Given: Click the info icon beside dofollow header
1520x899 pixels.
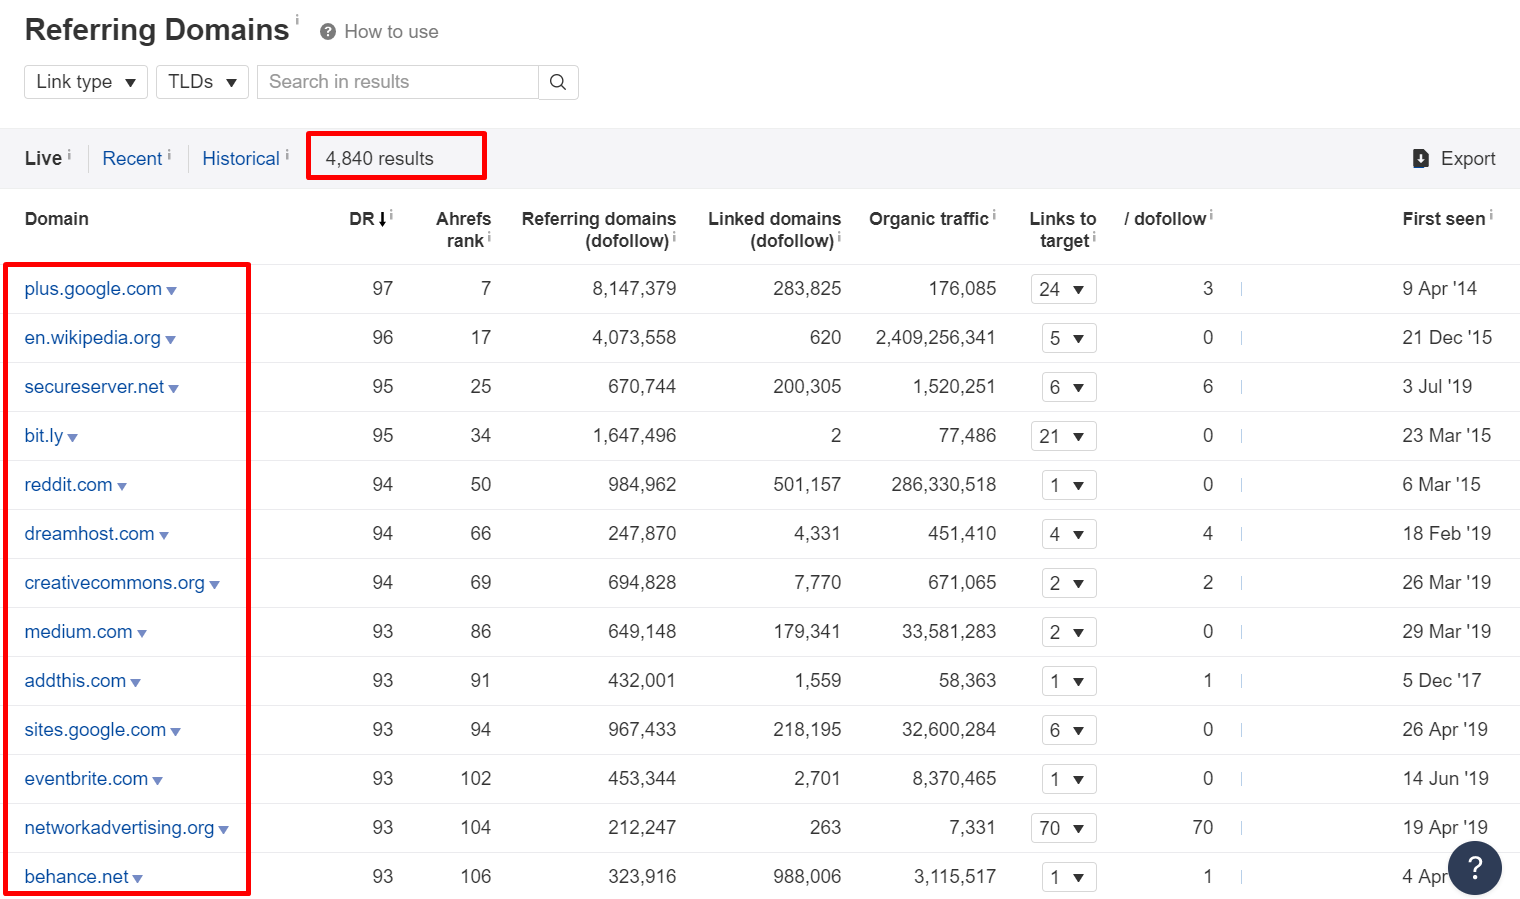Looking at the screenshot, I should pyautogui.click(x=1211, y=215).
